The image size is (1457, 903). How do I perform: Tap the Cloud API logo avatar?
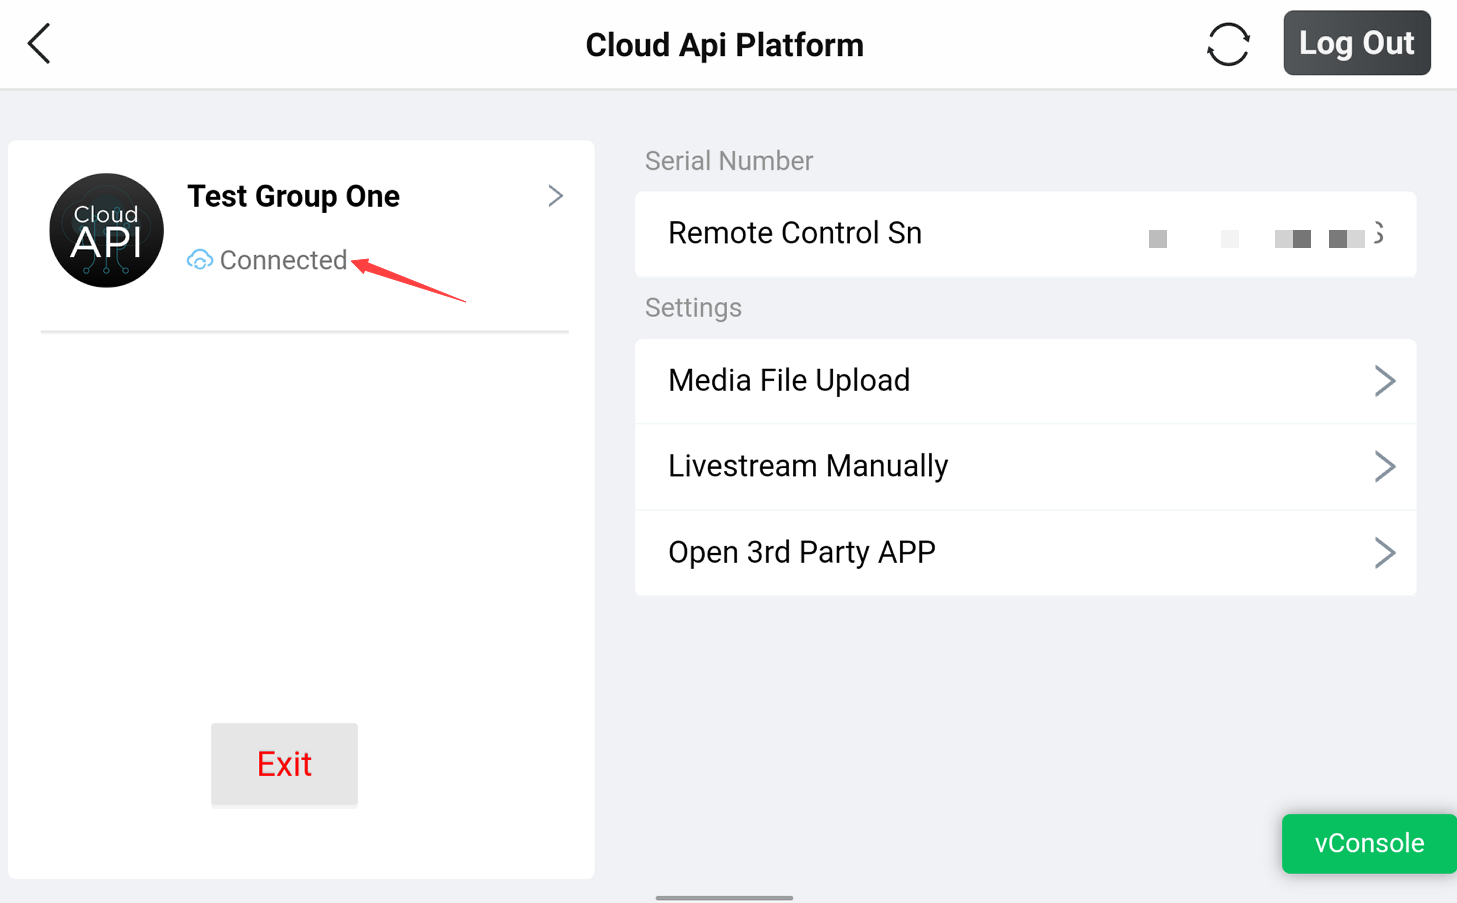(106, 230)
